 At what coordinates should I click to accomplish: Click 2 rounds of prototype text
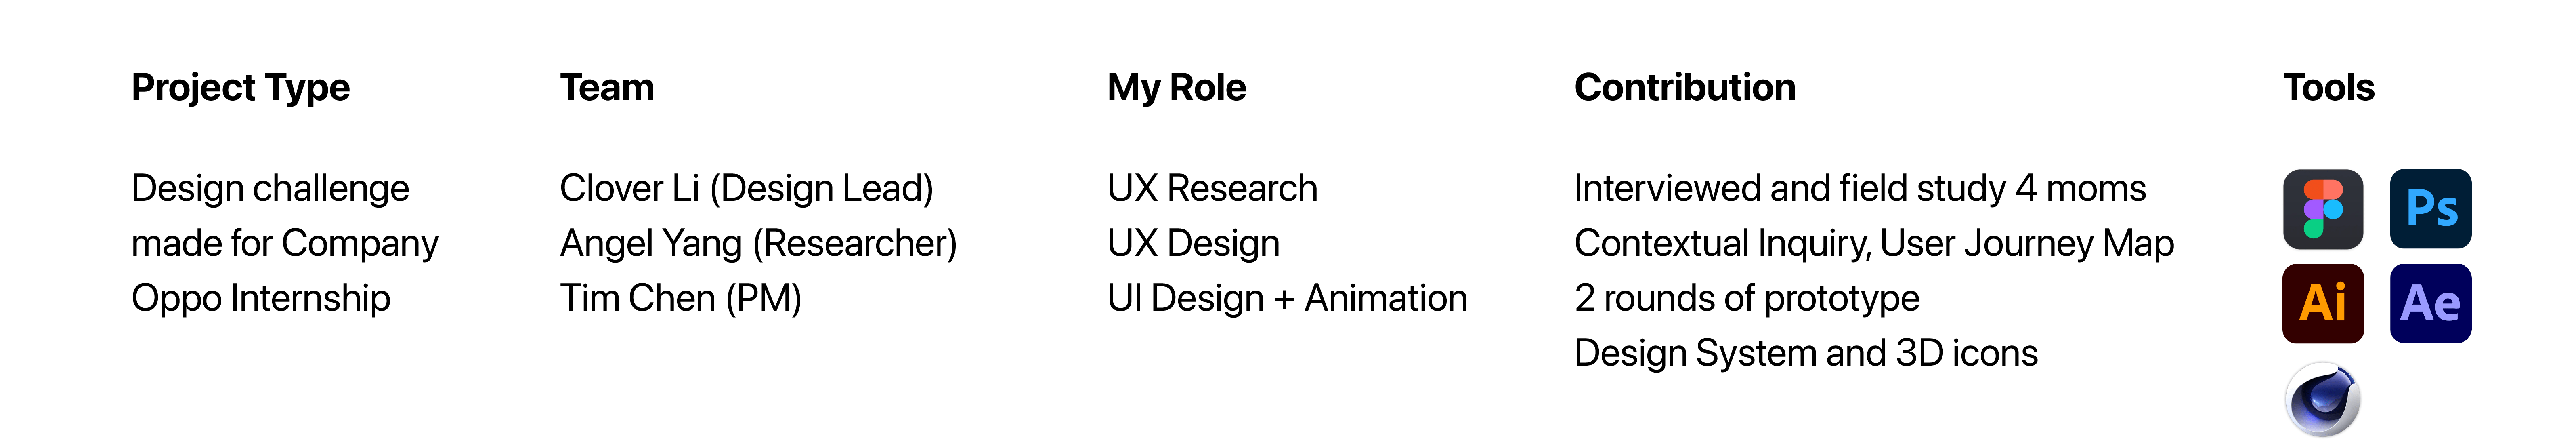(x=1748, y=299)
